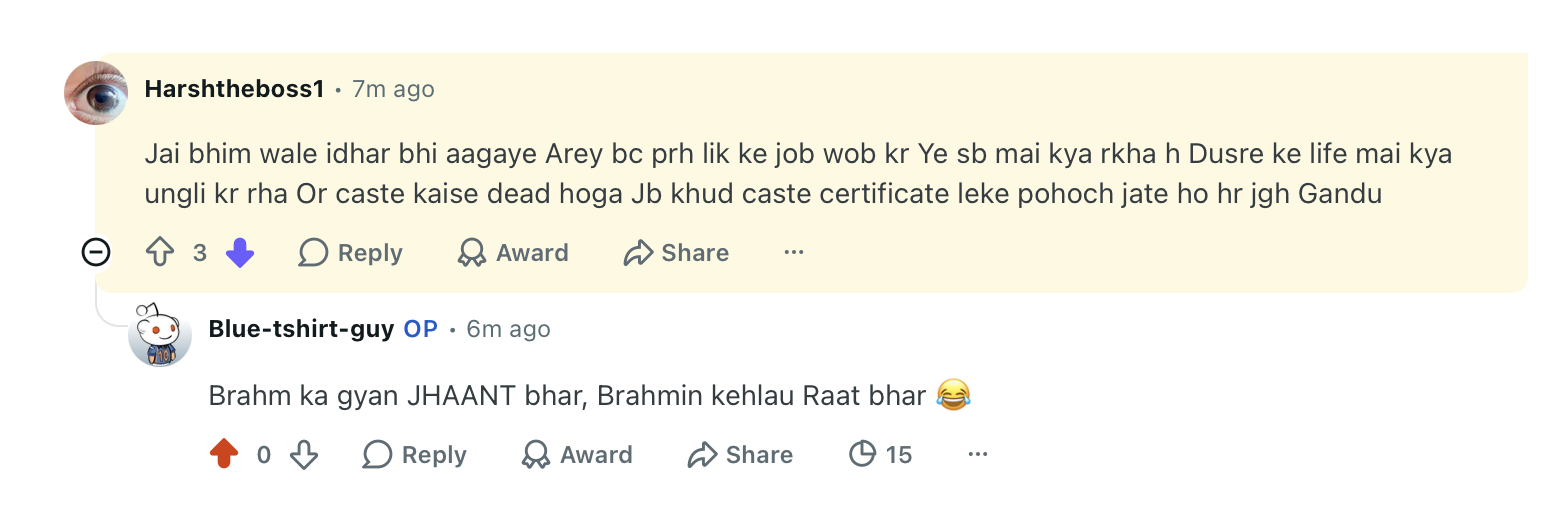Reply to Harshtheboss1's comment
This screenshot has width=1550, height=514.
[x=351, y=253]
